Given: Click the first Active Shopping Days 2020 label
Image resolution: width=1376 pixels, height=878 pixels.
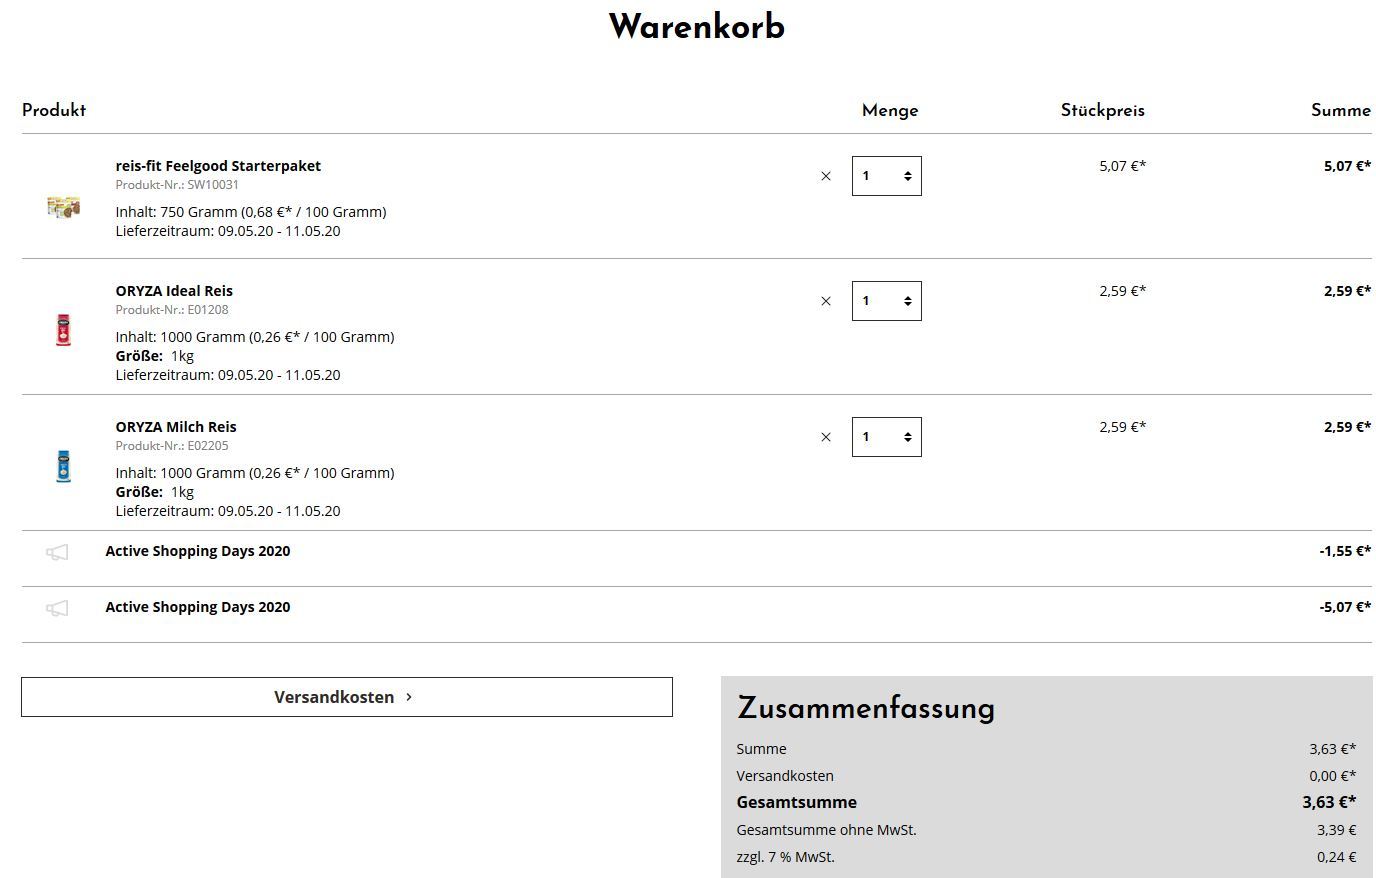Looking at the screenshot, I should (198, 551).
